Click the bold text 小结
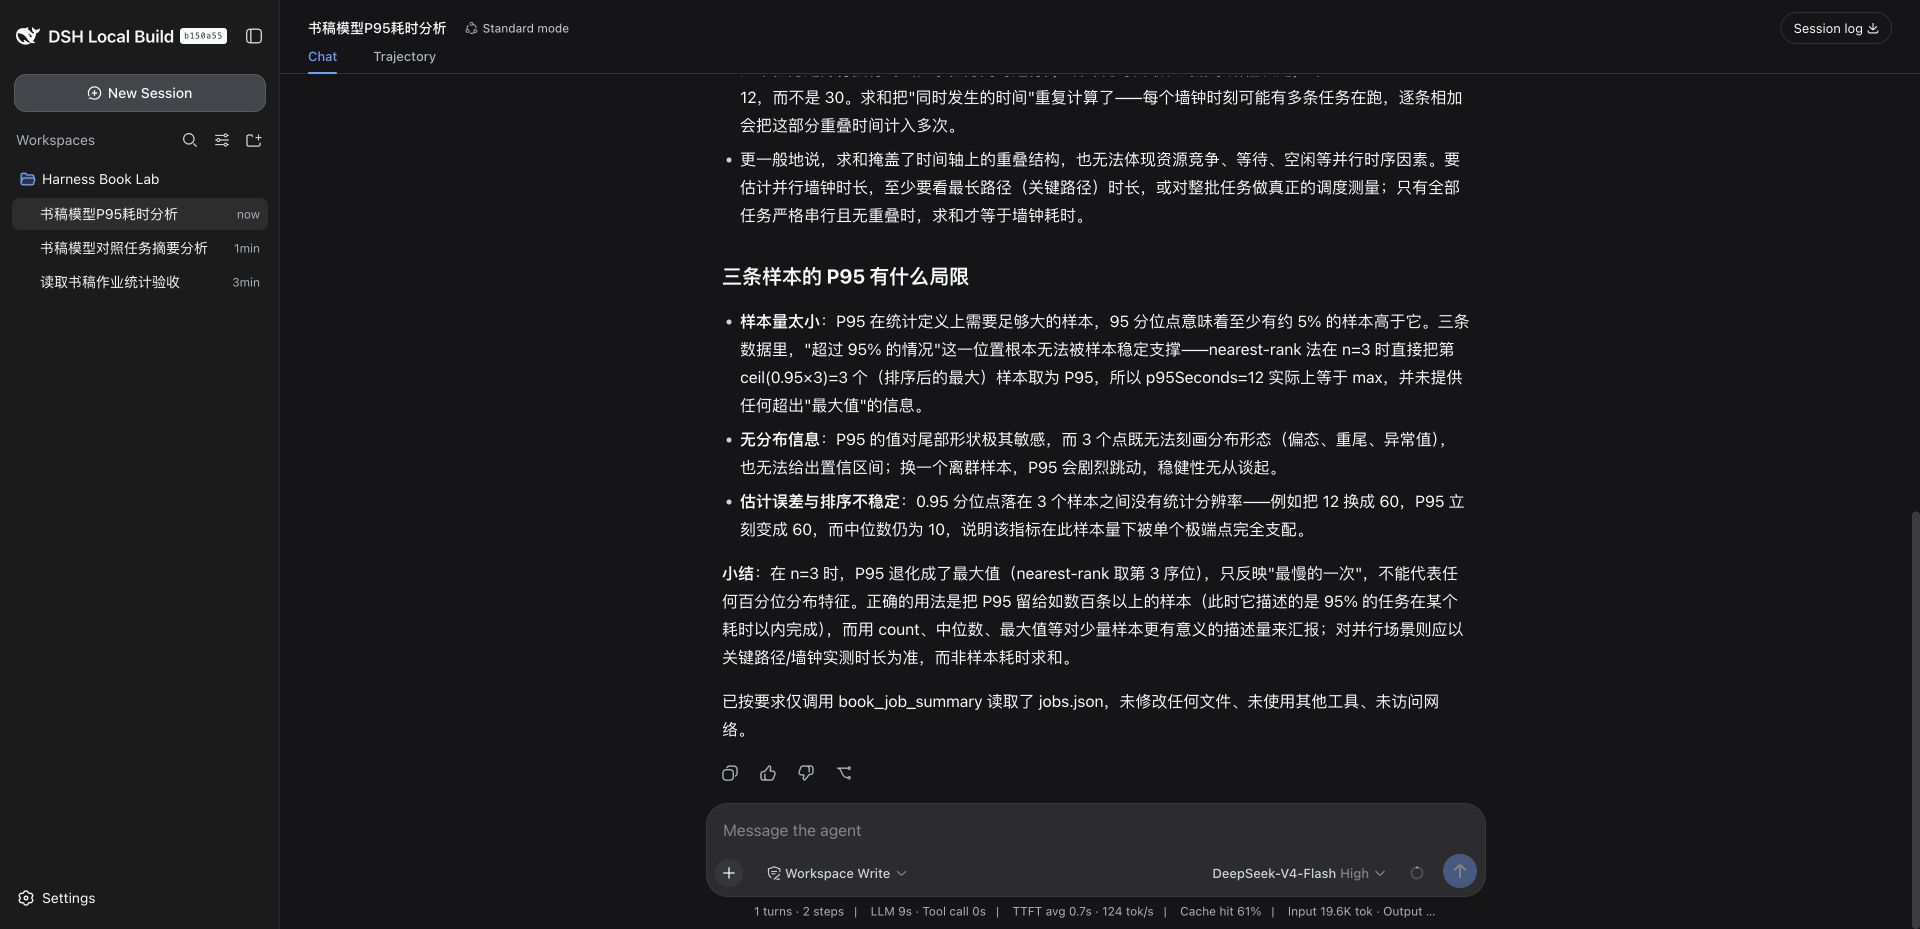Viewport: 1920px width, 929px height. coord(737,574)
